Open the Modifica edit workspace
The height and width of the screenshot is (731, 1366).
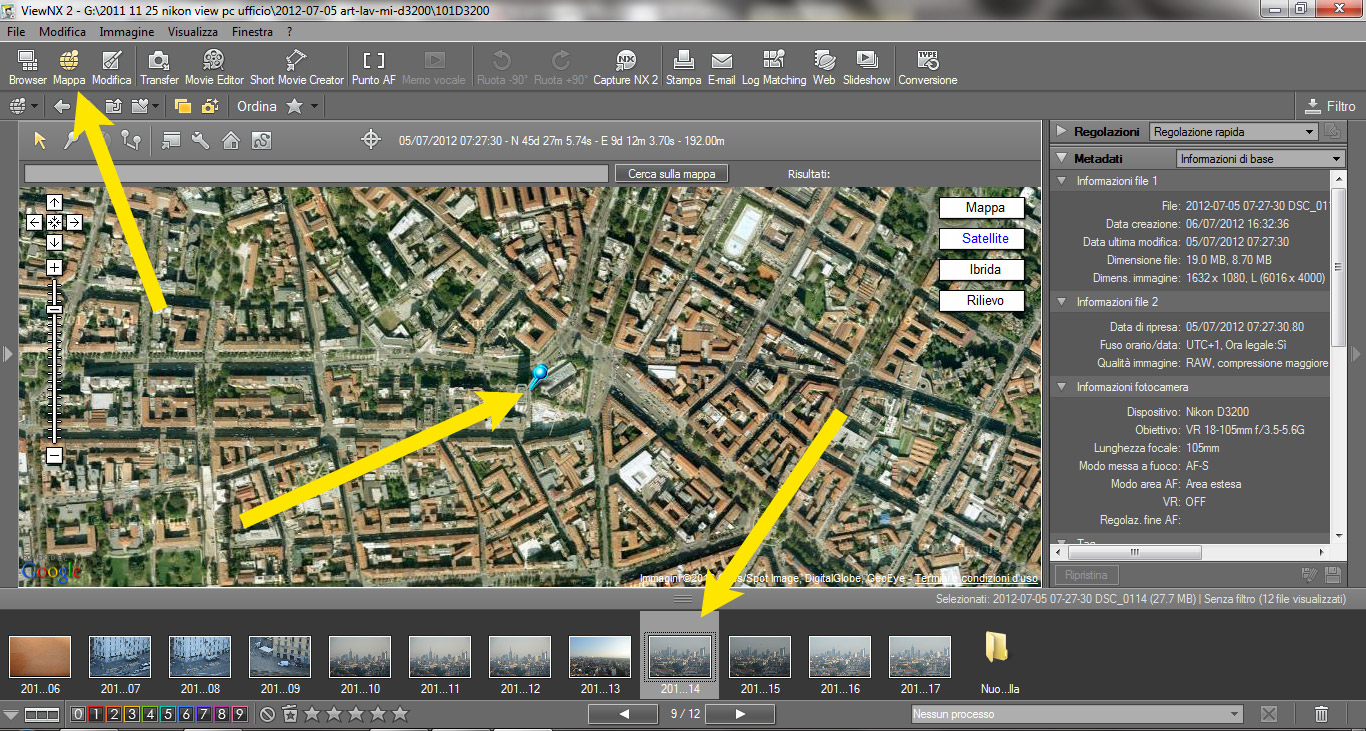(111, 67)
